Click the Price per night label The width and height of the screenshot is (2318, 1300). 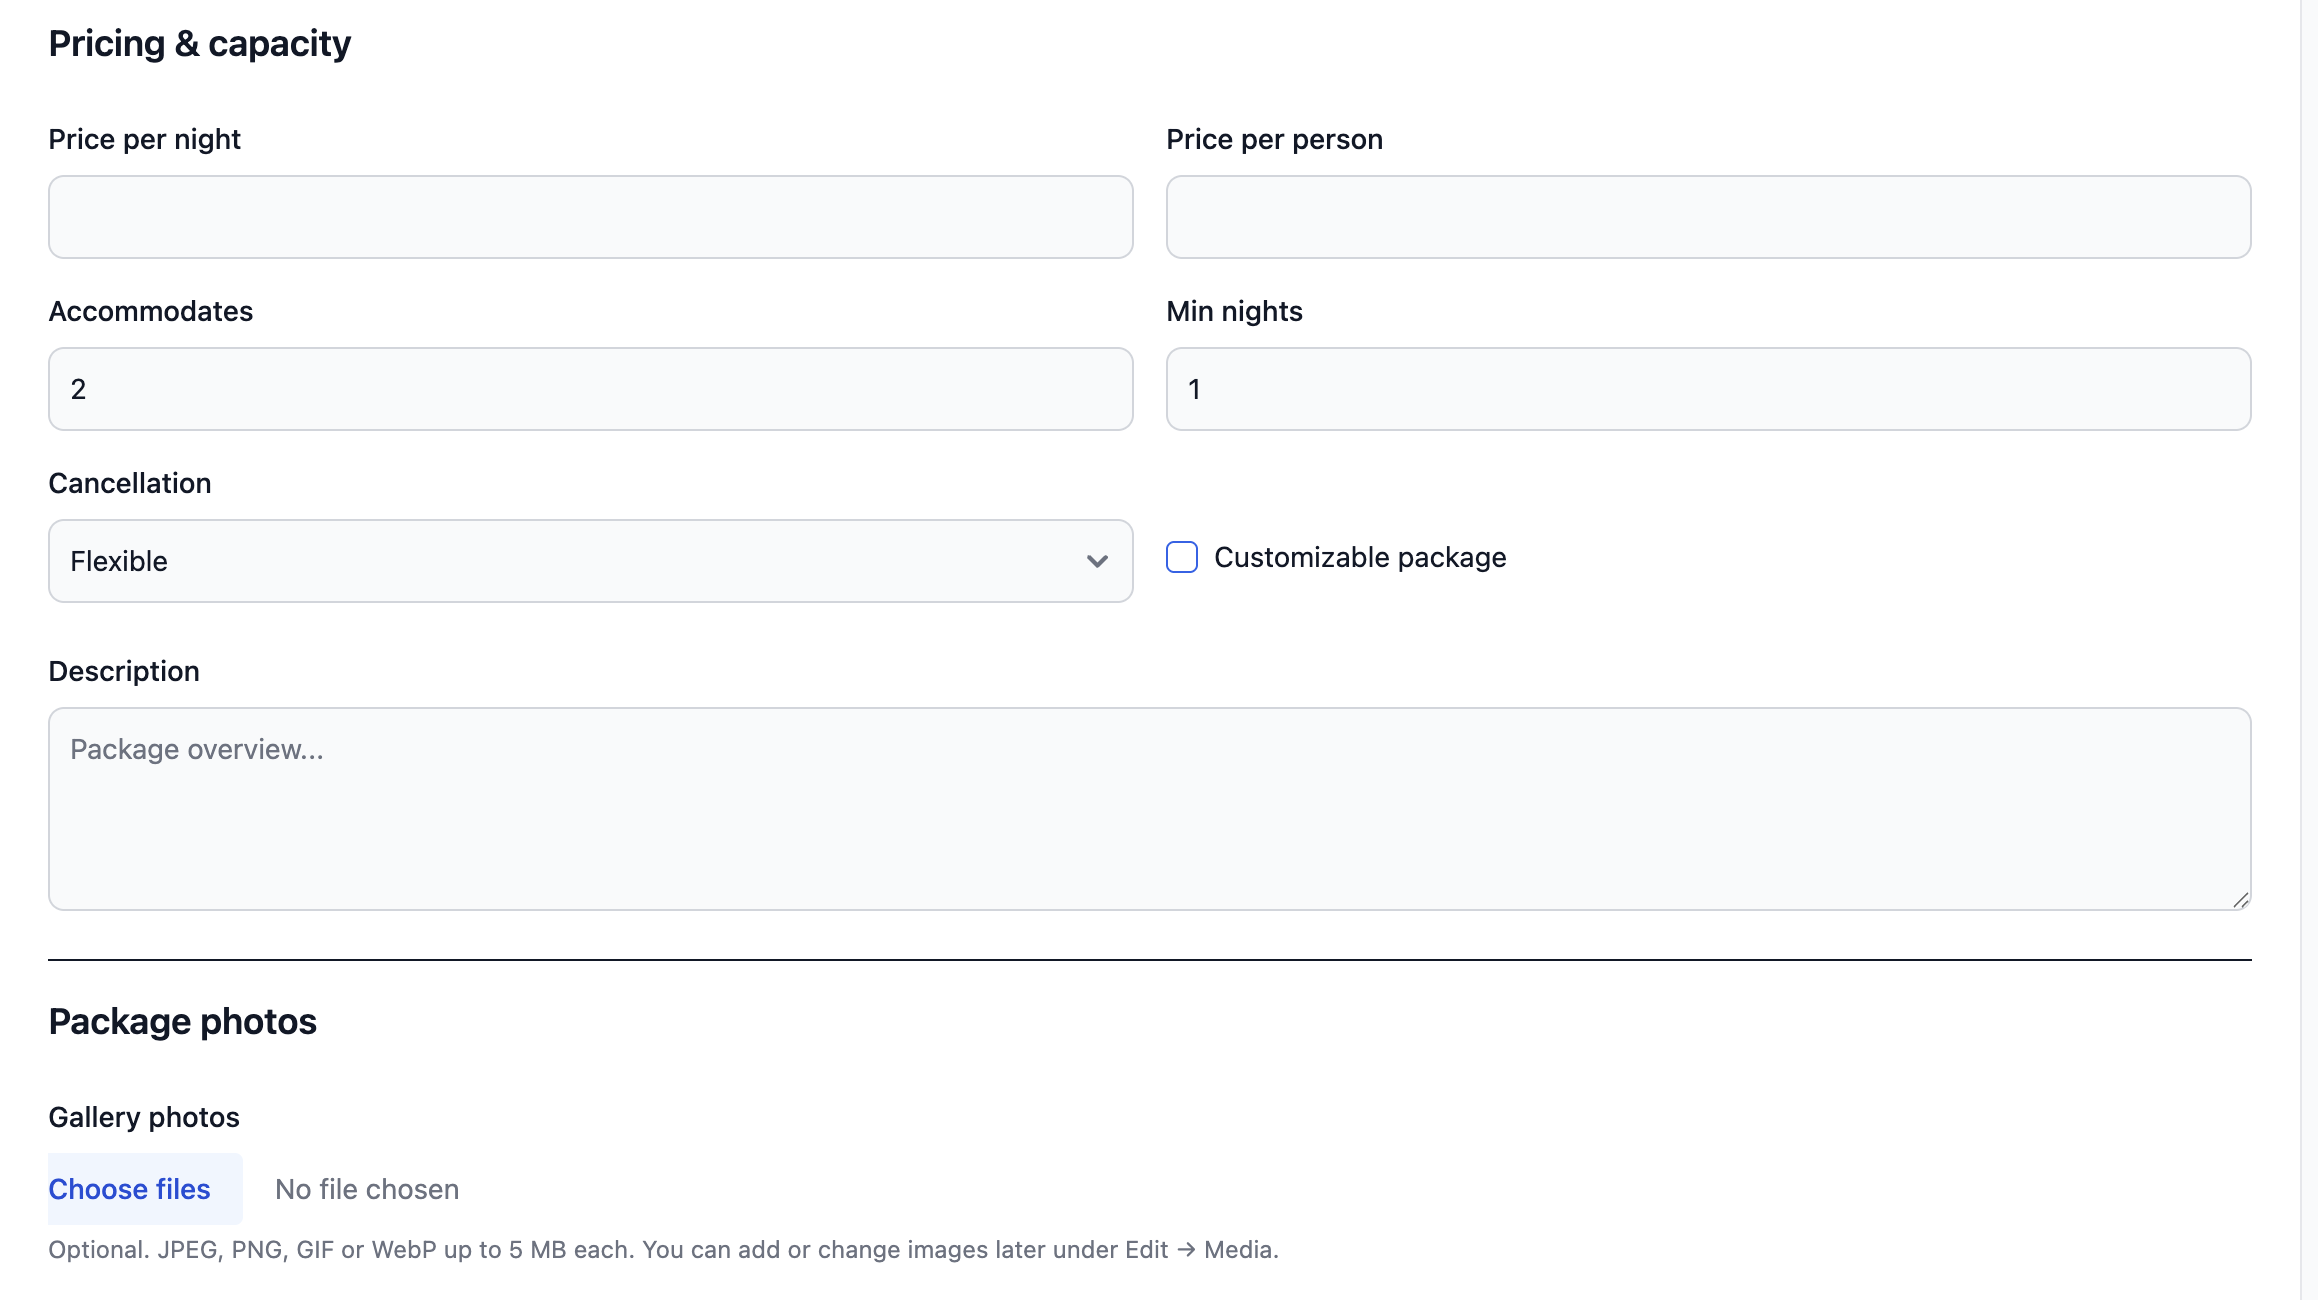[145, 139]
